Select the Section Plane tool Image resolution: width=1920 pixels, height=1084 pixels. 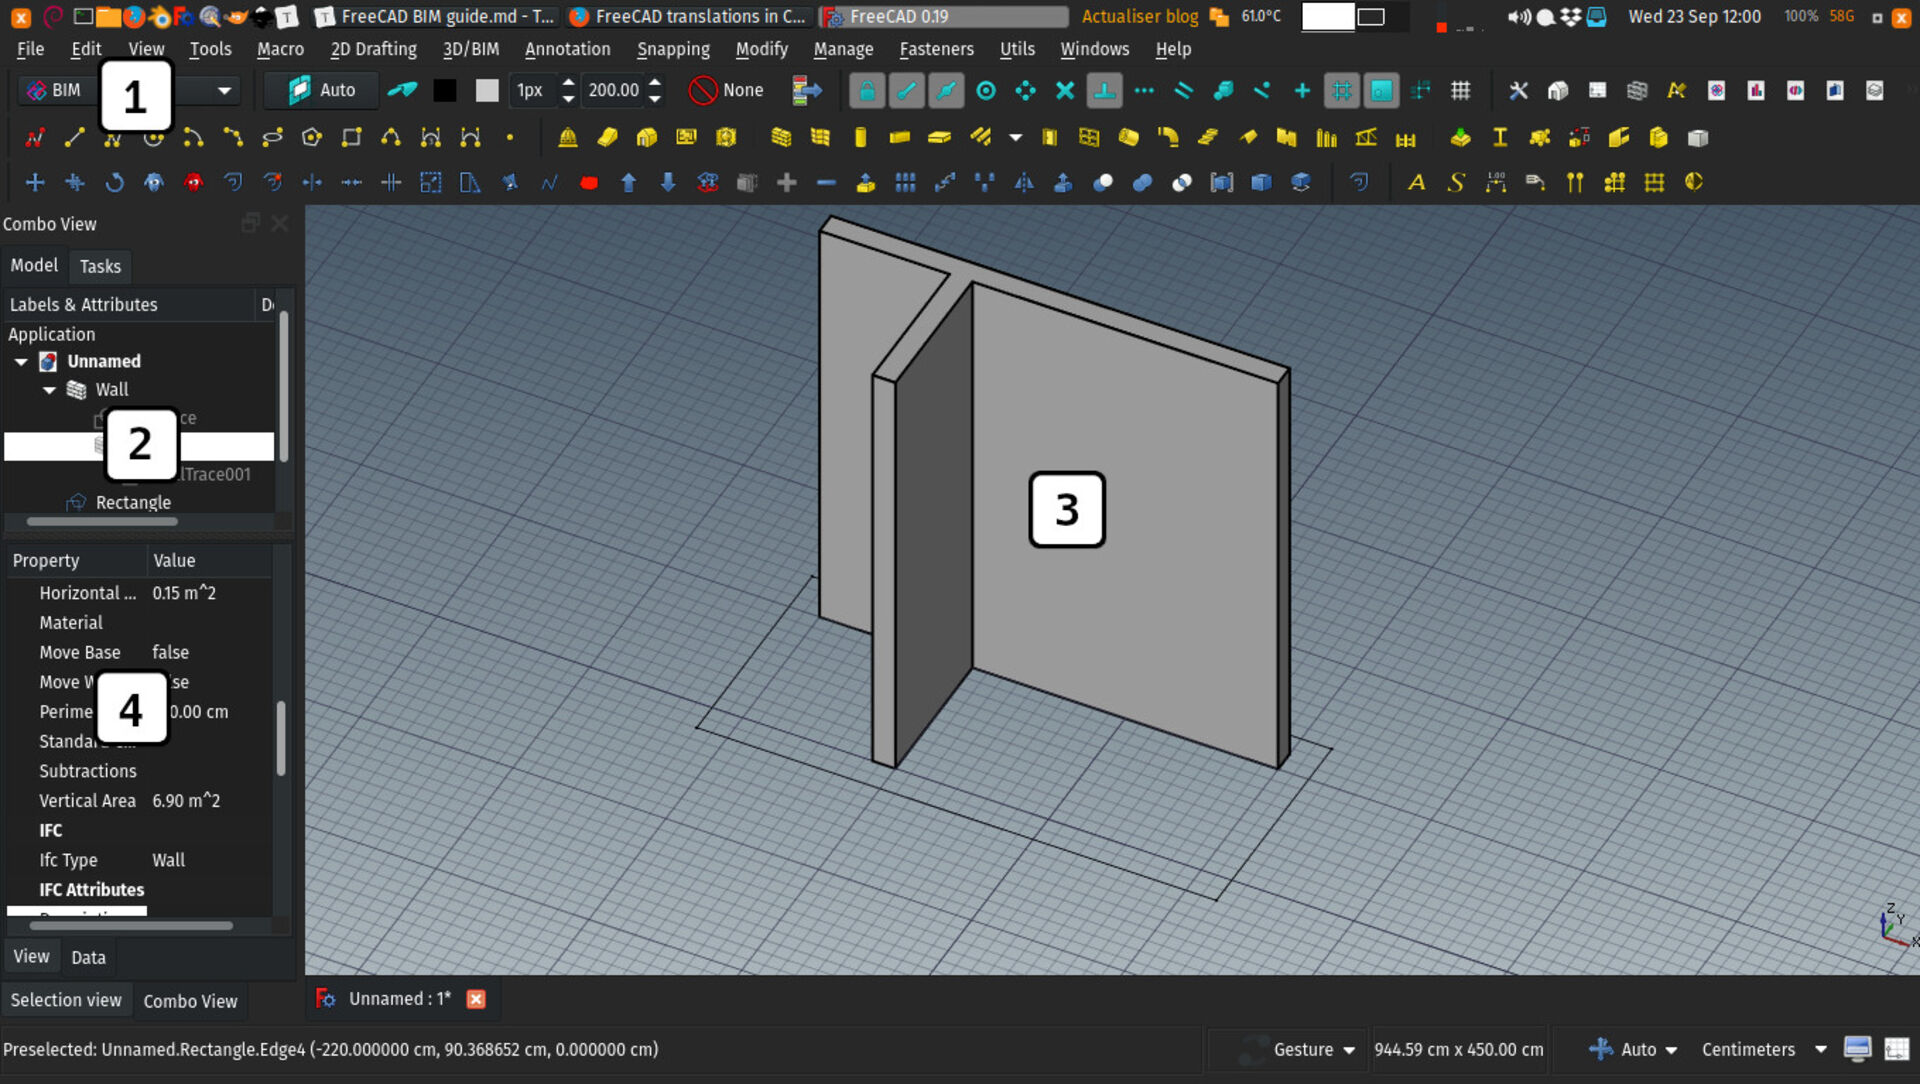[1693, 182]
